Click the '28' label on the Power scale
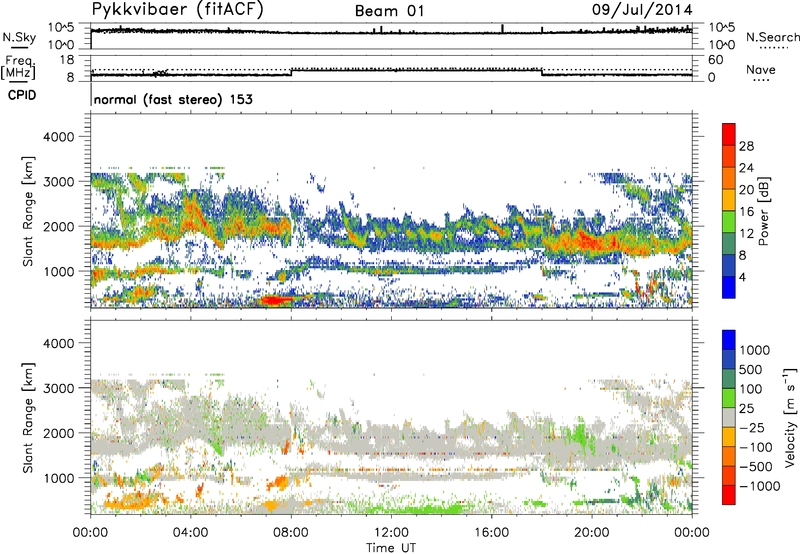This screenshot has height=554, width=800. (x=746, y=146)
